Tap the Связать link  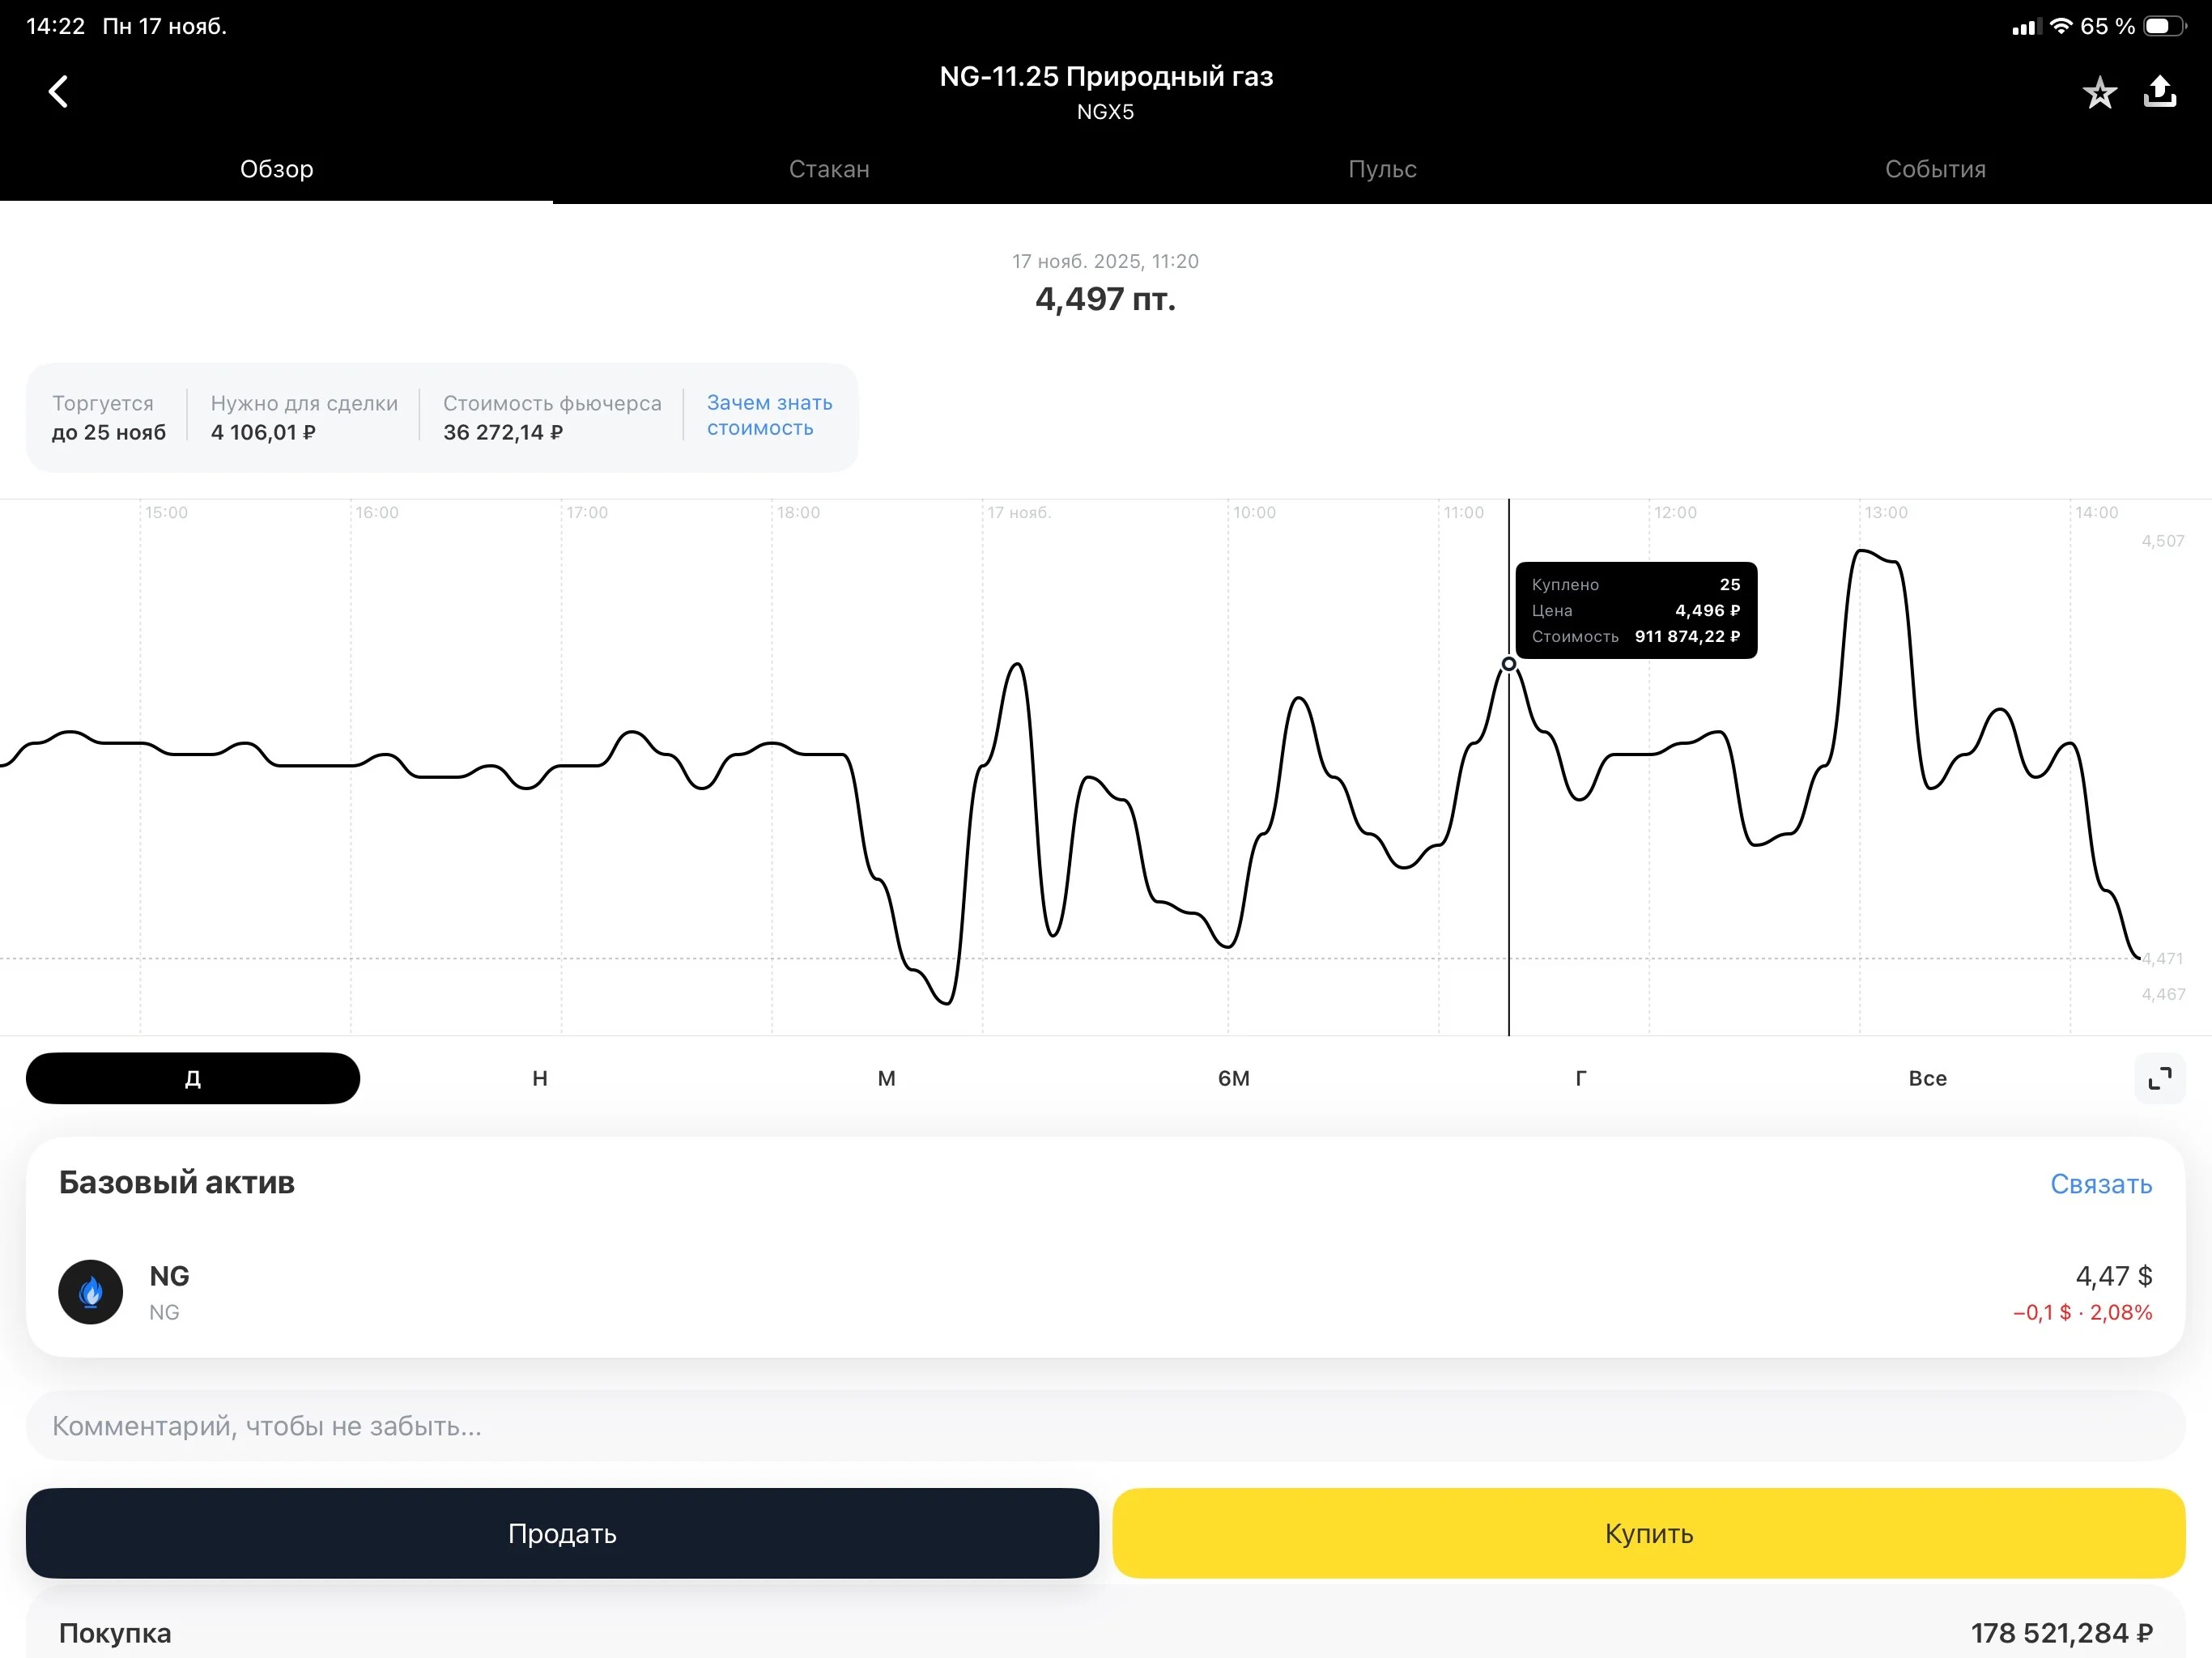point(2101,1184)
